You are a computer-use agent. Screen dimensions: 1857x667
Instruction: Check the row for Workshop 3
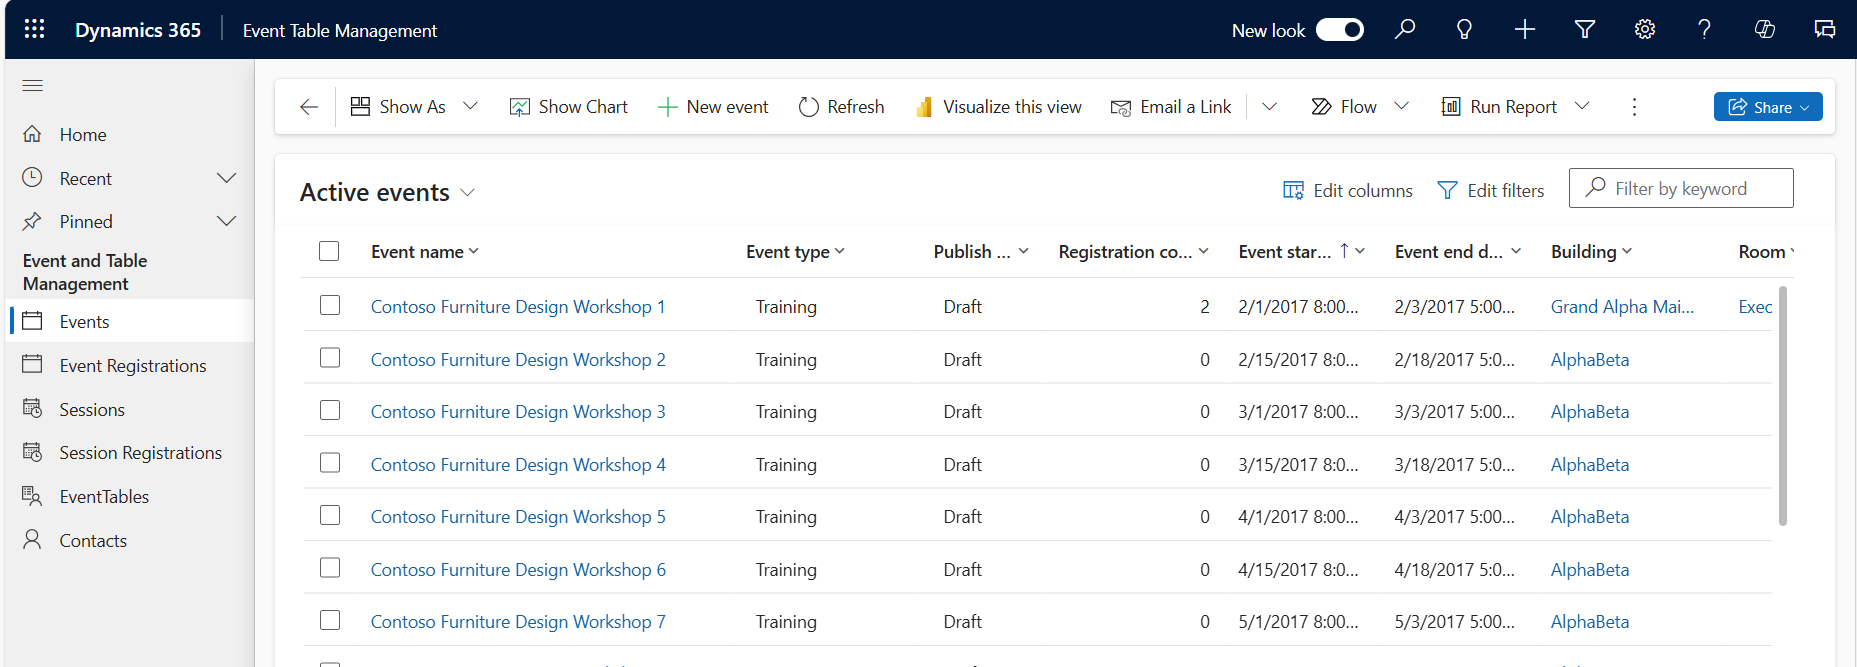click(x=330, y=410)
